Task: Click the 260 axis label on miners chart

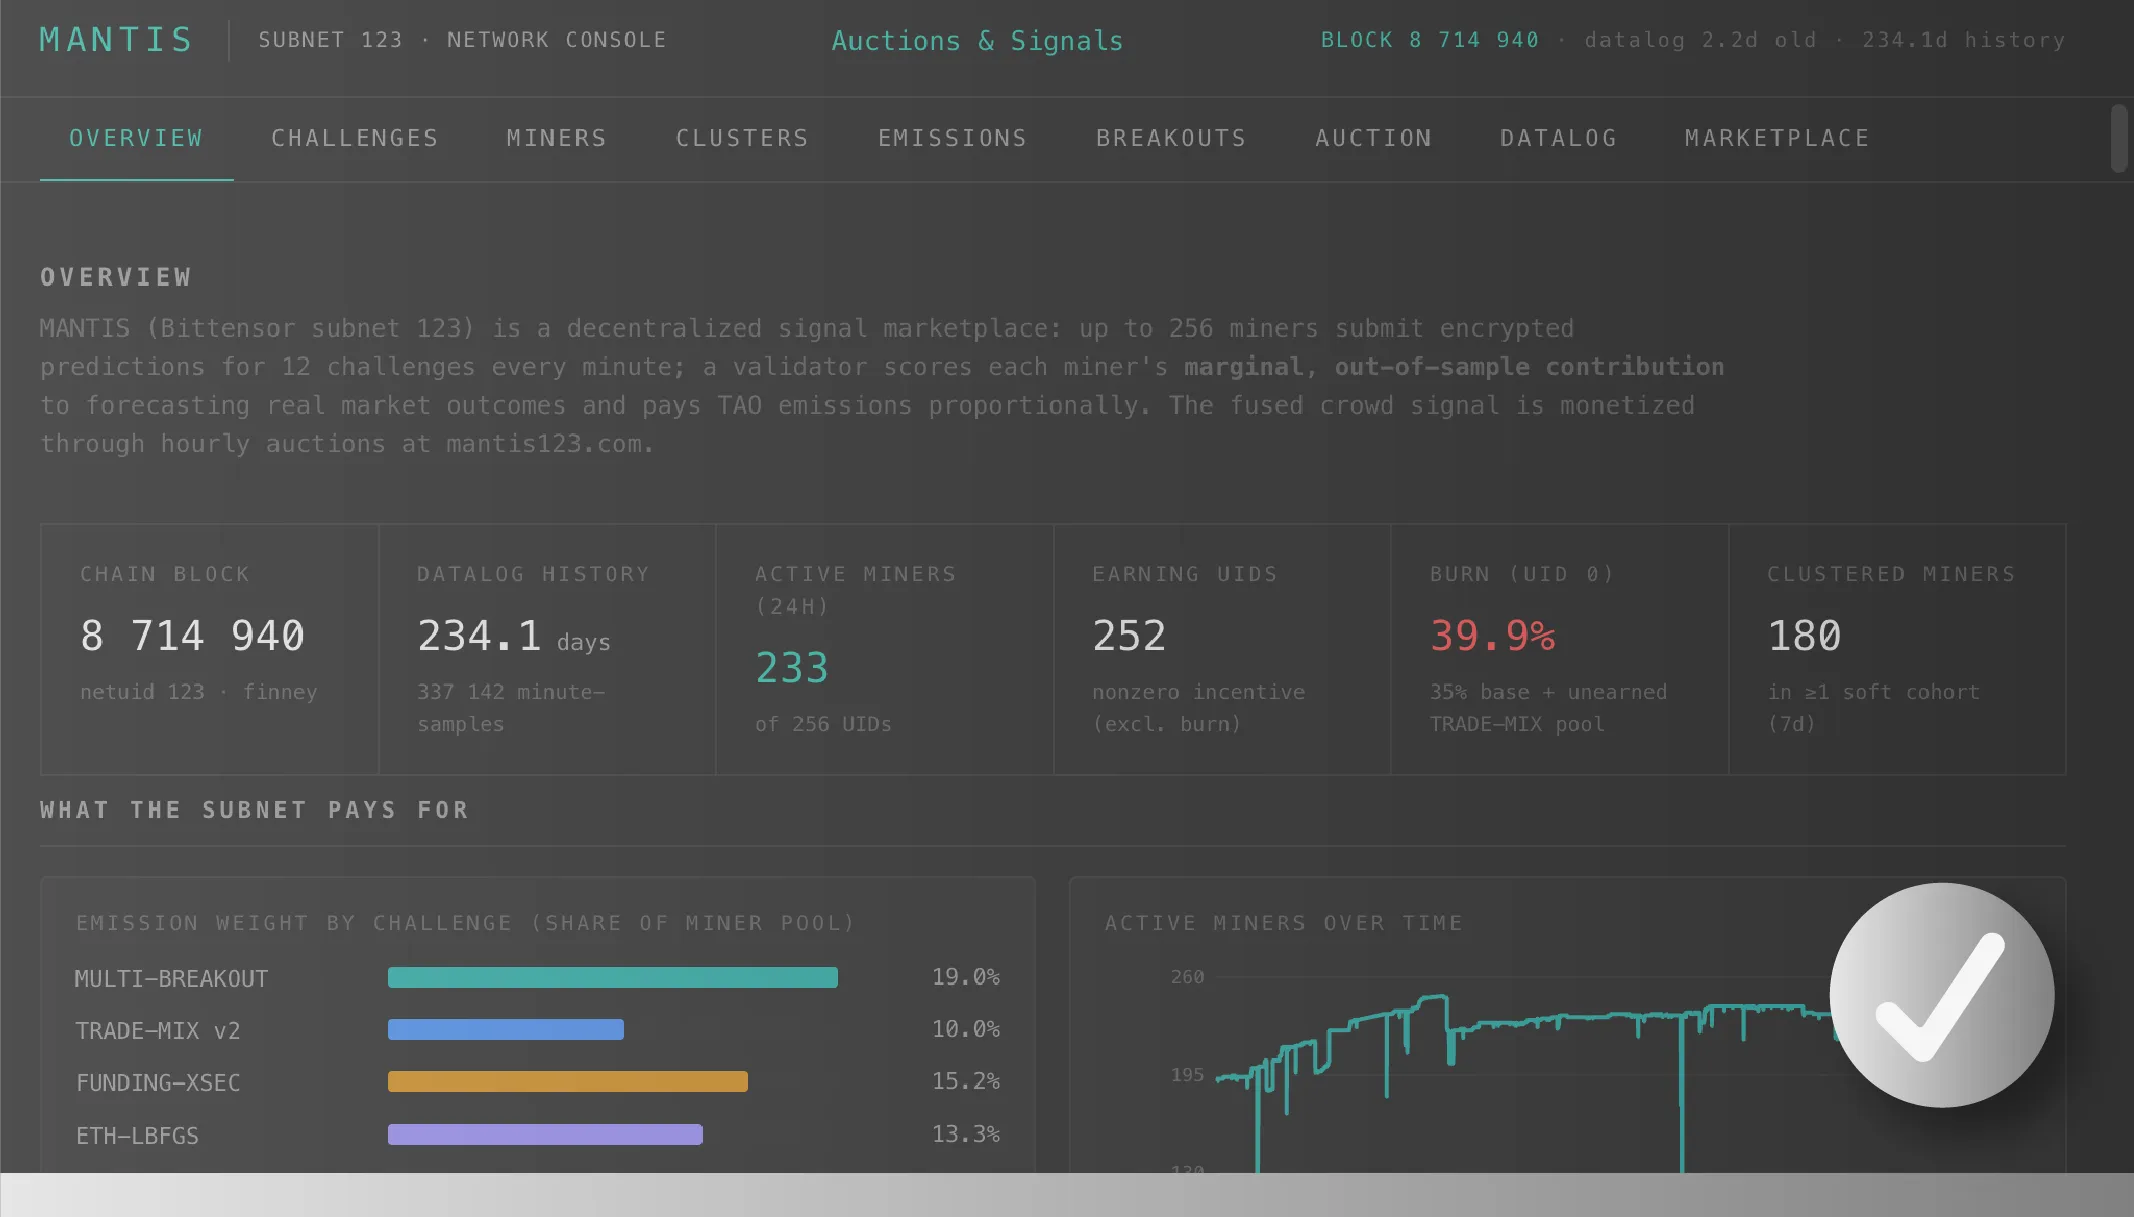Action: pyautogui.click(x=1188, y=977)
